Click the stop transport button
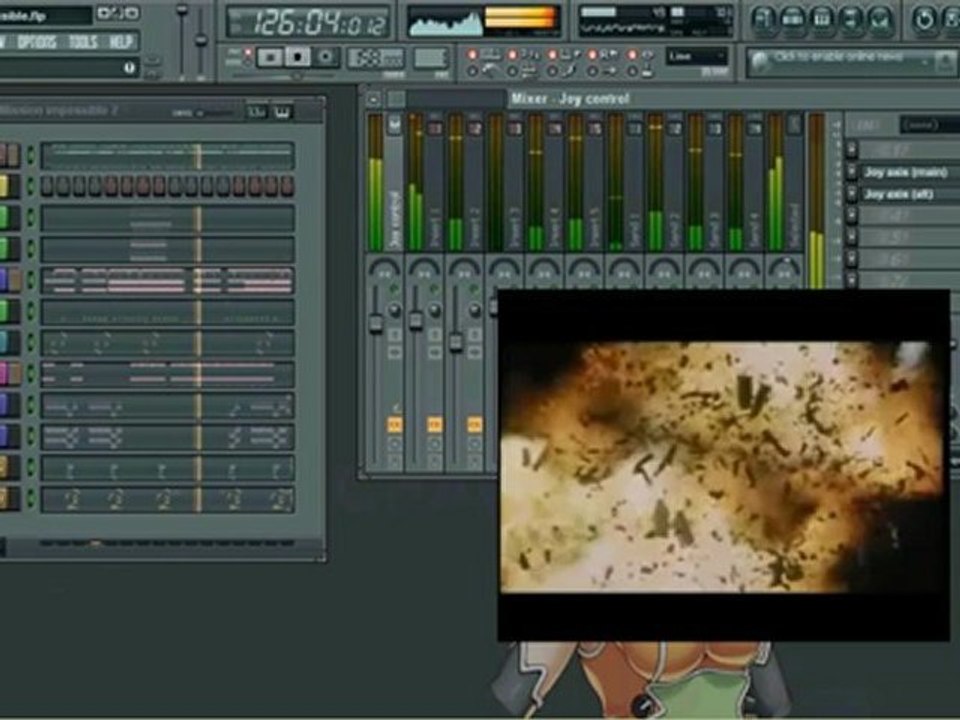 (298, 58)
